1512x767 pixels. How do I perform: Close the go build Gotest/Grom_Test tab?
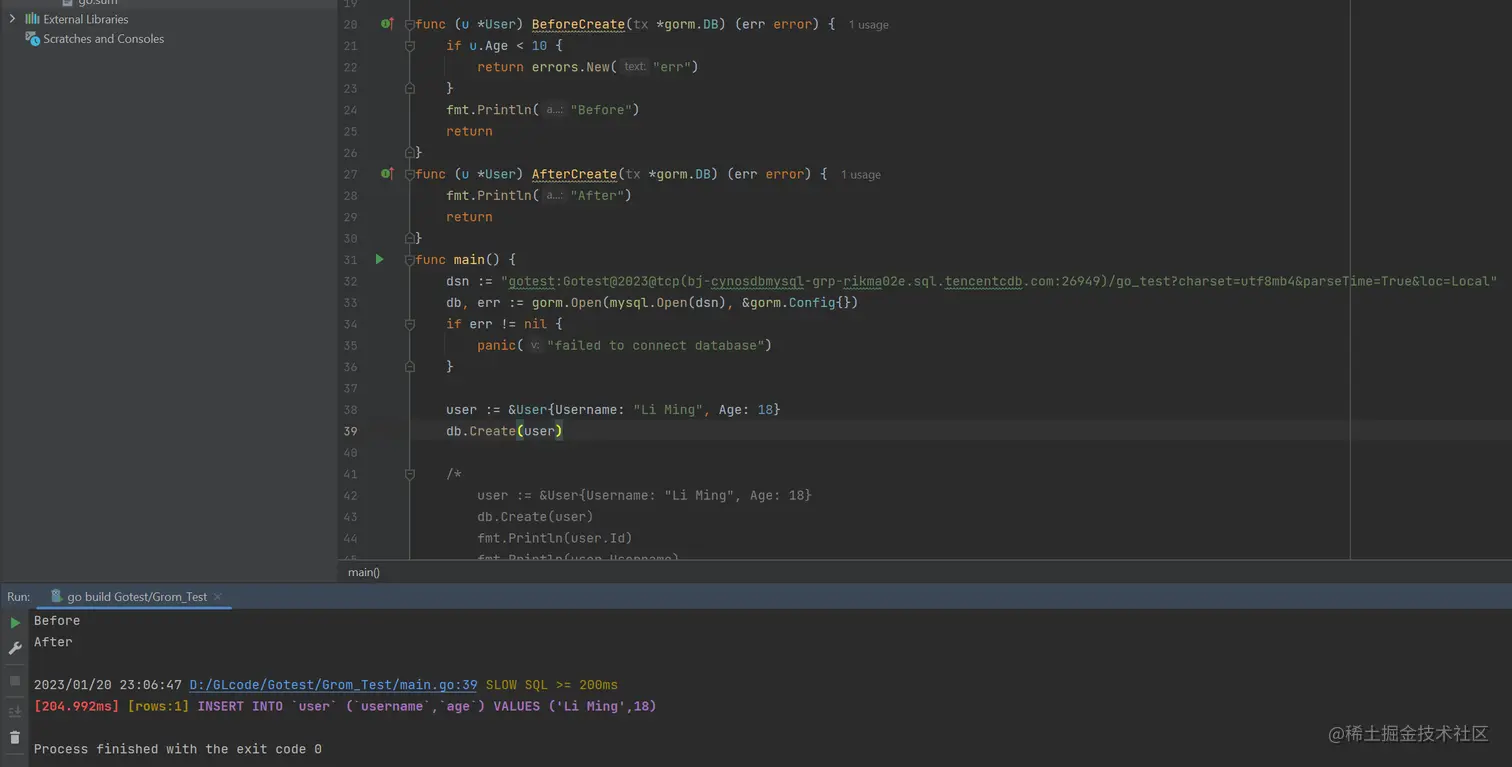217,597
